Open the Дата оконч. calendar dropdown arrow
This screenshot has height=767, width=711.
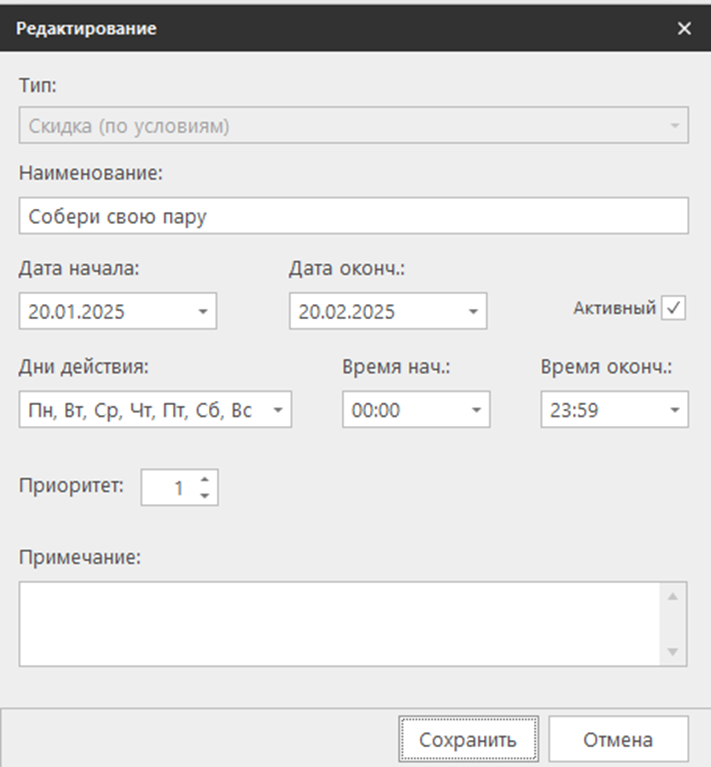[x=472, y=311]
